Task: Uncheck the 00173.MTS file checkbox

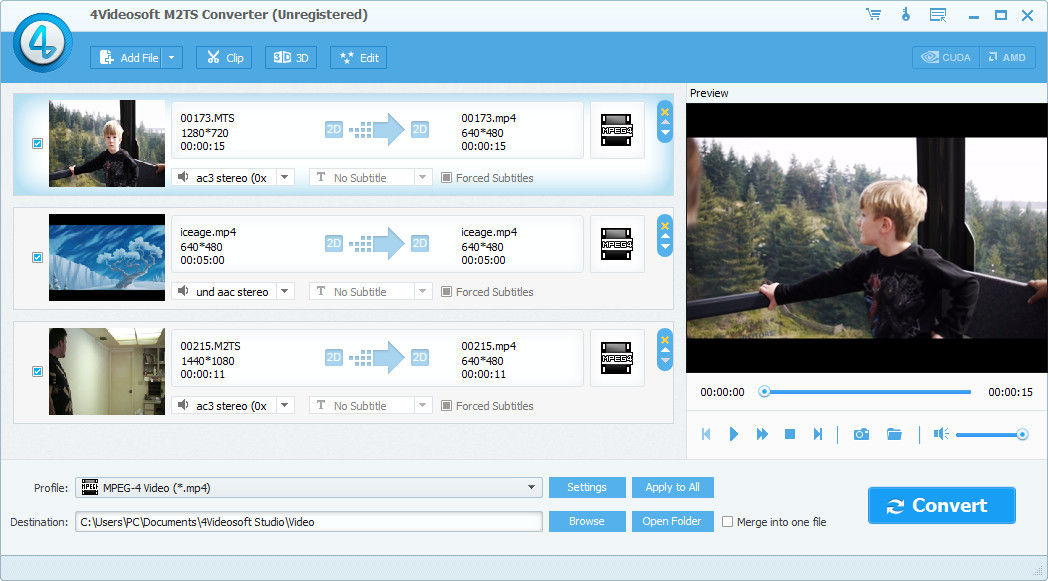Action: coord(37,144)
